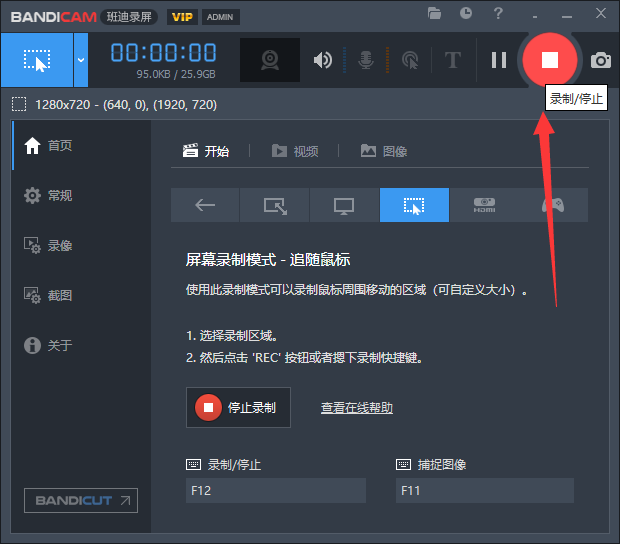Toggle mouse click effects icon

[x=410, y=60]
